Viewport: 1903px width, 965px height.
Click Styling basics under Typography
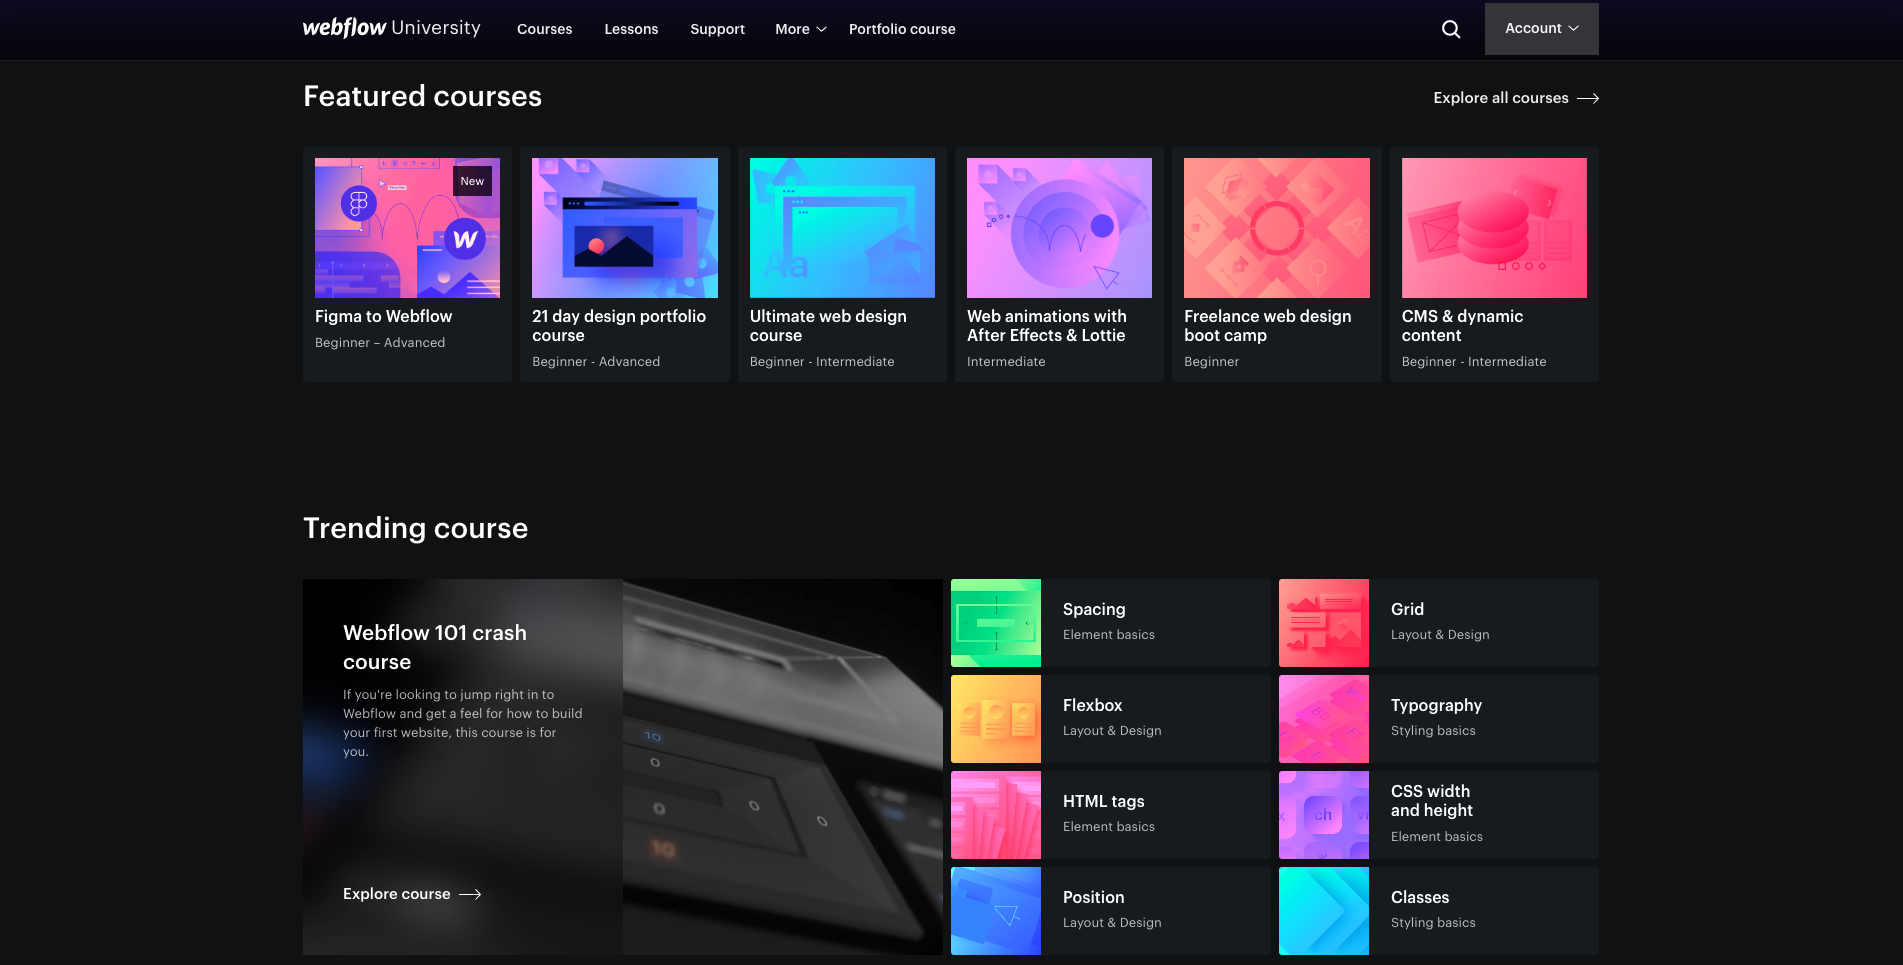pos(1433,730)
